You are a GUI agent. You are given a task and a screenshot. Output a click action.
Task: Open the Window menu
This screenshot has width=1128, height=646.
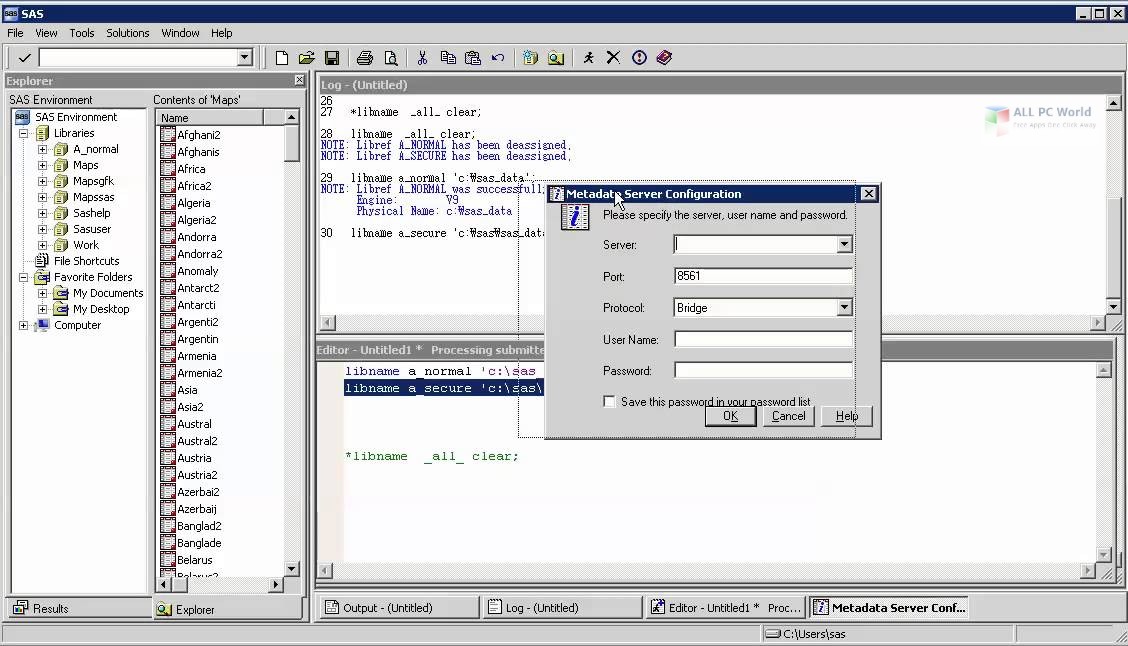click(x=180, y=33)
